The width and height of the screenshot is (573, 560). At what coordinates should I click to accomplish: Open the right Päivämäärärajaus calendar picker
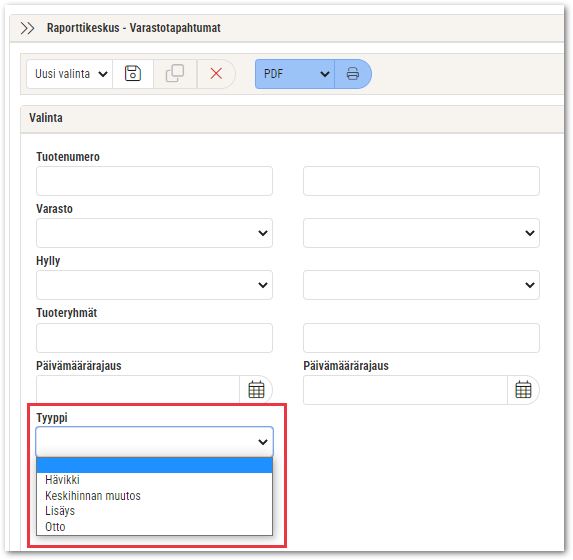(x=523, y=390)
